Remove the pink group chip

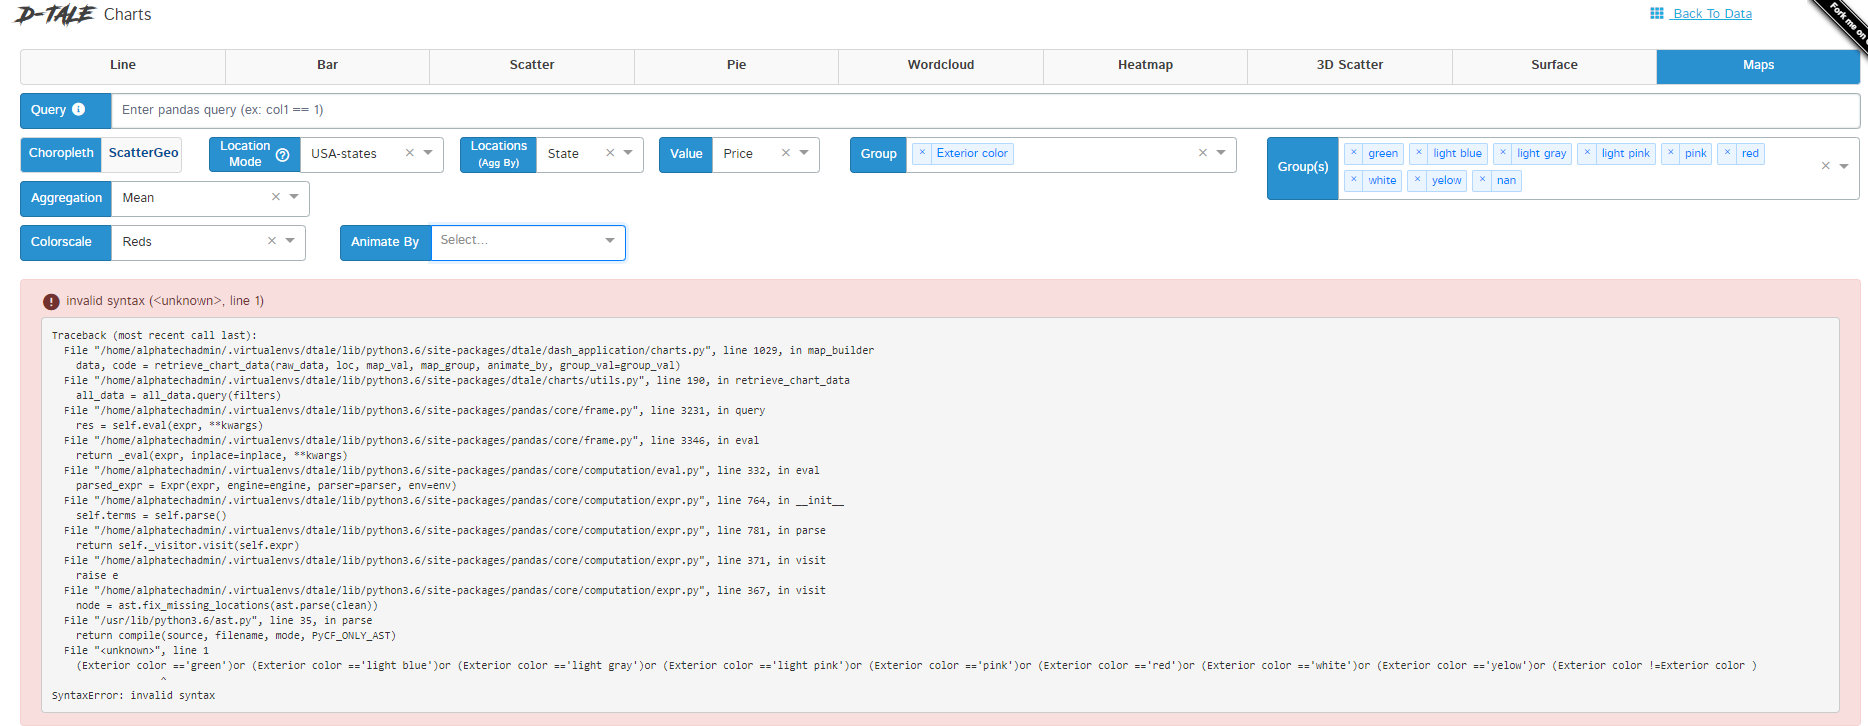coord(1671,153)
